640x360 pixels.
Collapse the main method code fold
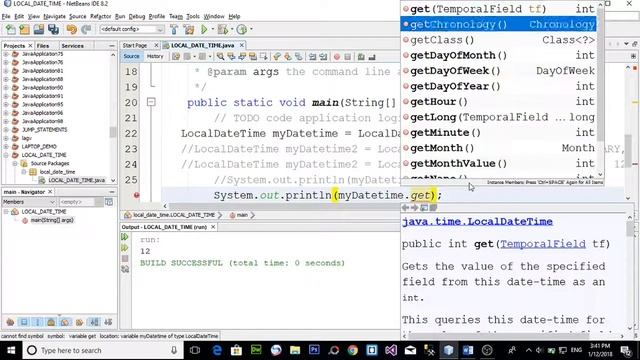point(151,102)
